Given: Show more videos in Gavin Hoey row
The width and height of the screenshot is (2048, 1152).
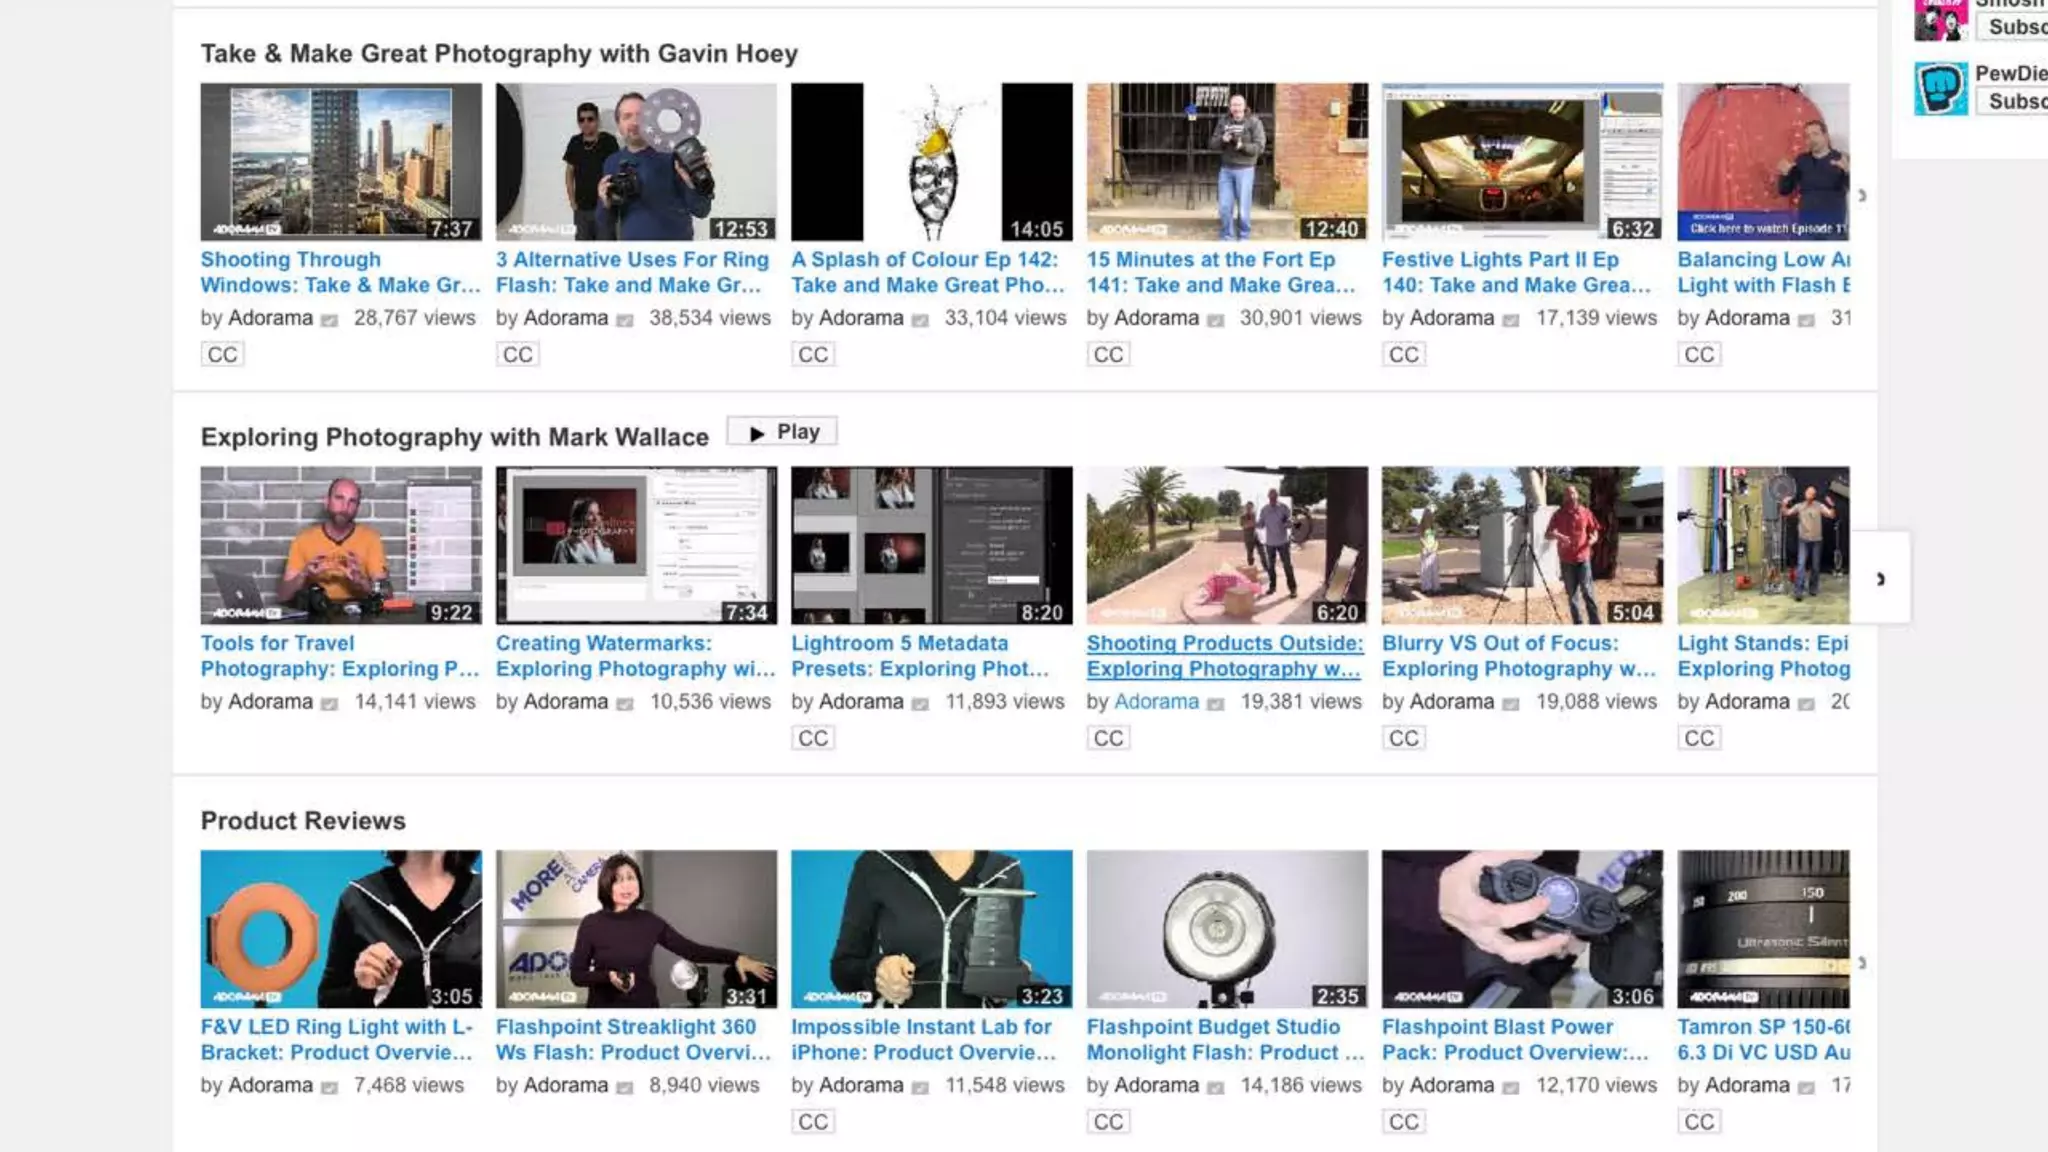Looking at the screenshot, I should coord(1862,196).
